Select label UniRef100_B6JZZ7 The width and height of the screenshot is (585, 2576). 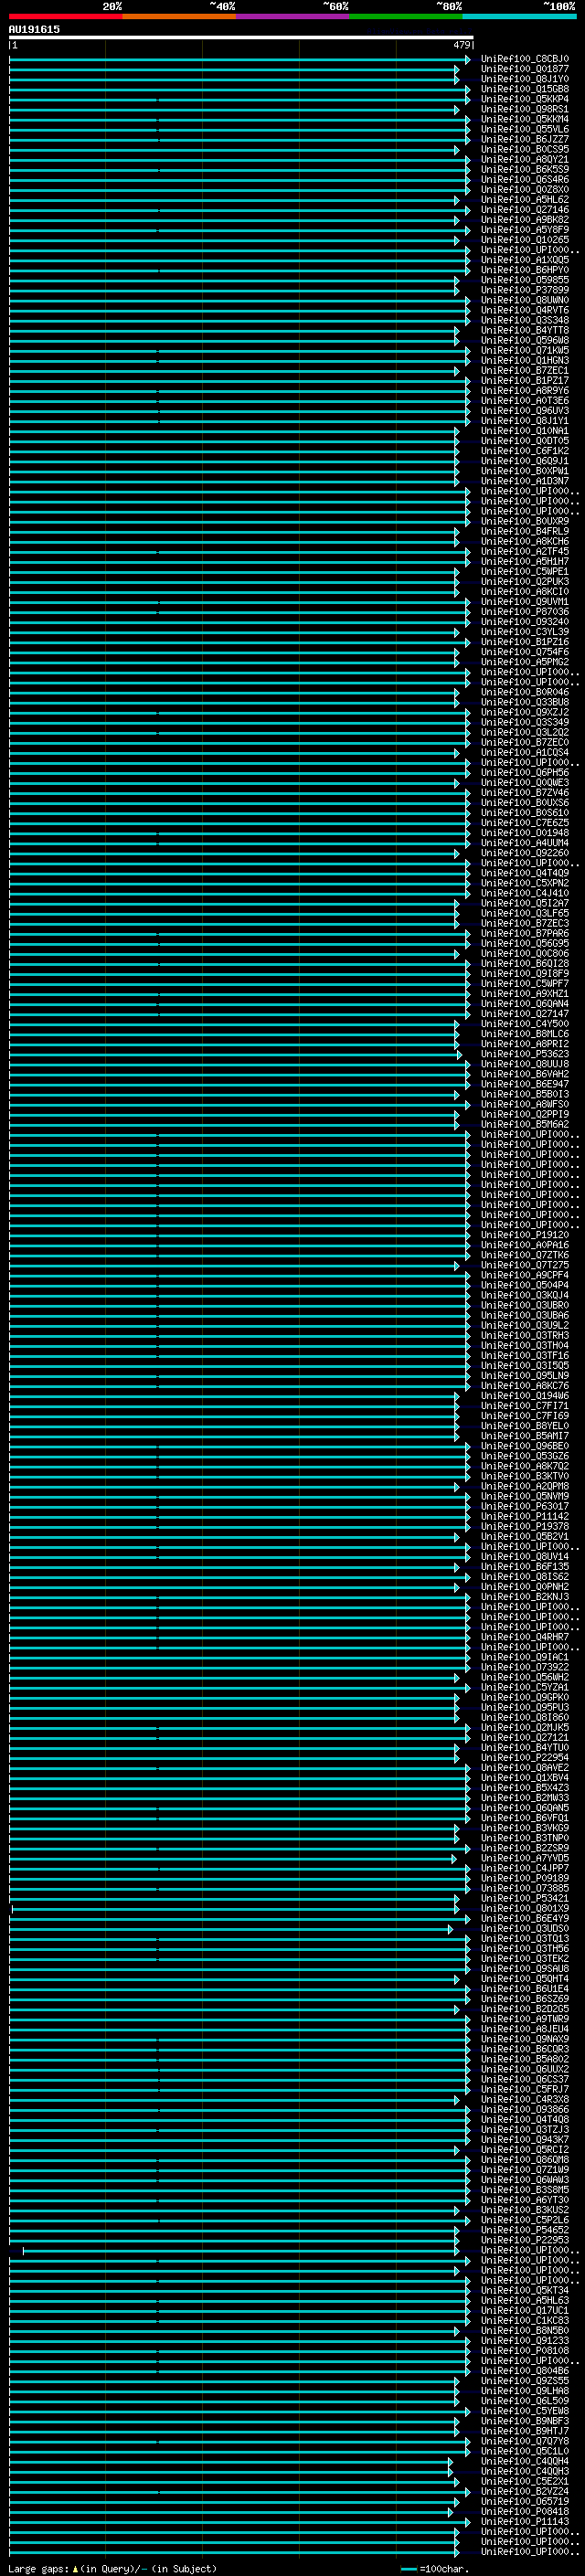[x=525, y=139]
